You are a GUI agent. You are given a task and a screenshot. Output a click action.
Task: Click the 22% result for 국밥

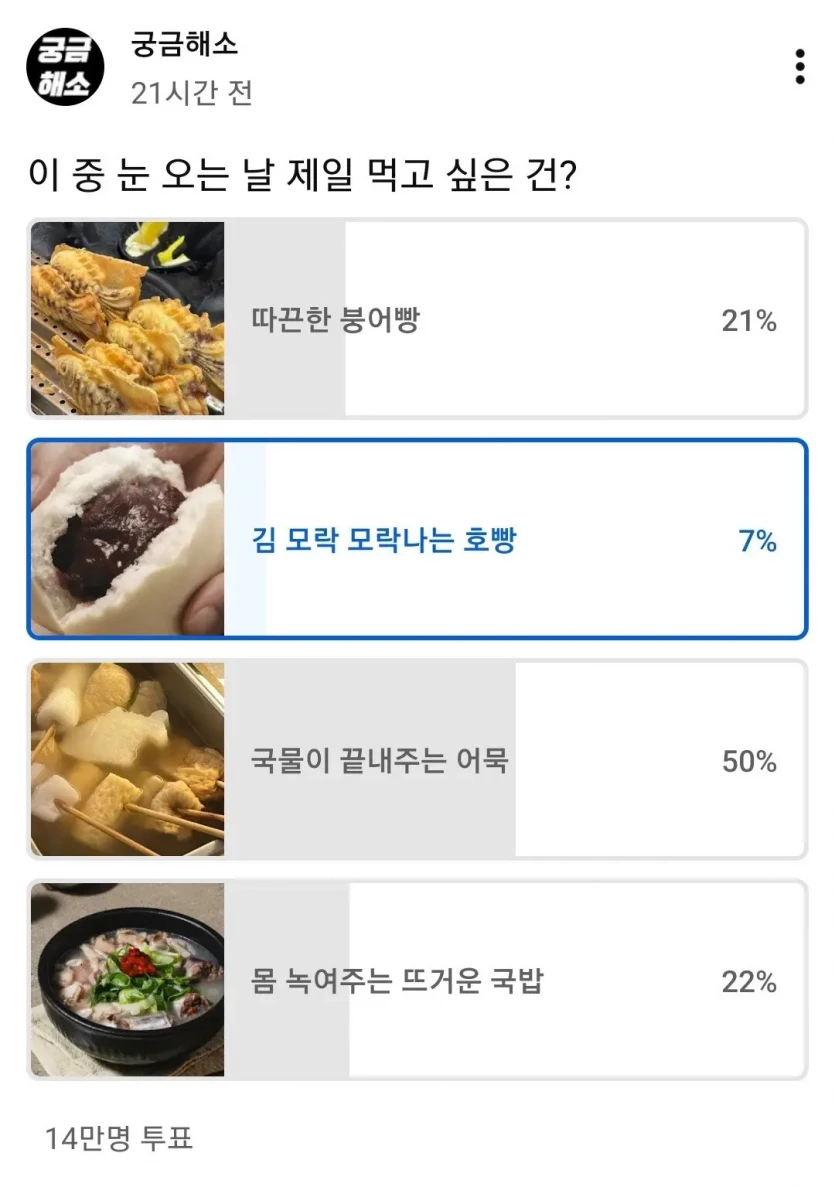(x=749, y=982)
